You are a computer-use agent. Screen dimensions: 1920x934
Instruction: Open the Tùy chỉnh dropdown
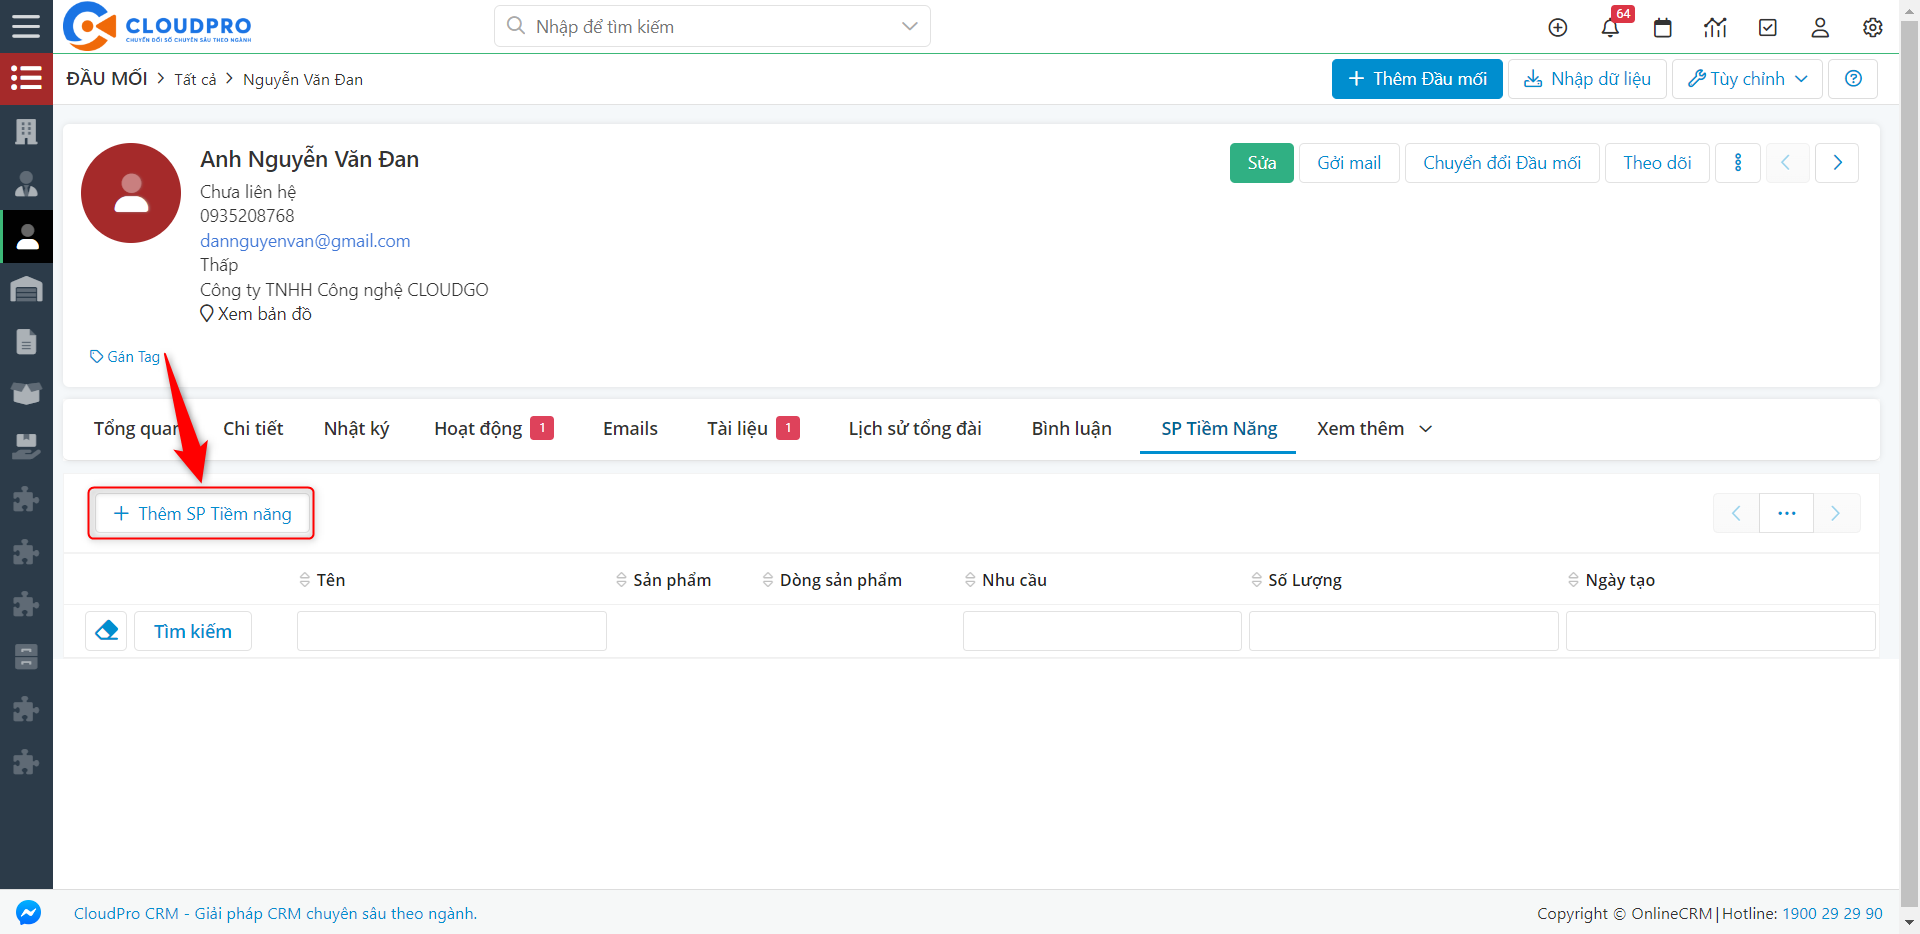pos(1747,79)
